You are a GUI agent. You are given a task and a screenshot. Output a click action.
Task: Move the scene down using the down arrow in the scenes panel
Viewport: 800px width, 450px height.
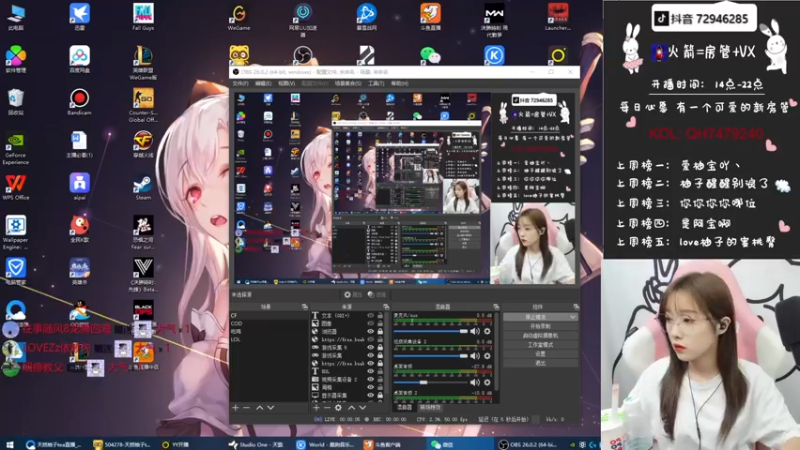point(270,408)
